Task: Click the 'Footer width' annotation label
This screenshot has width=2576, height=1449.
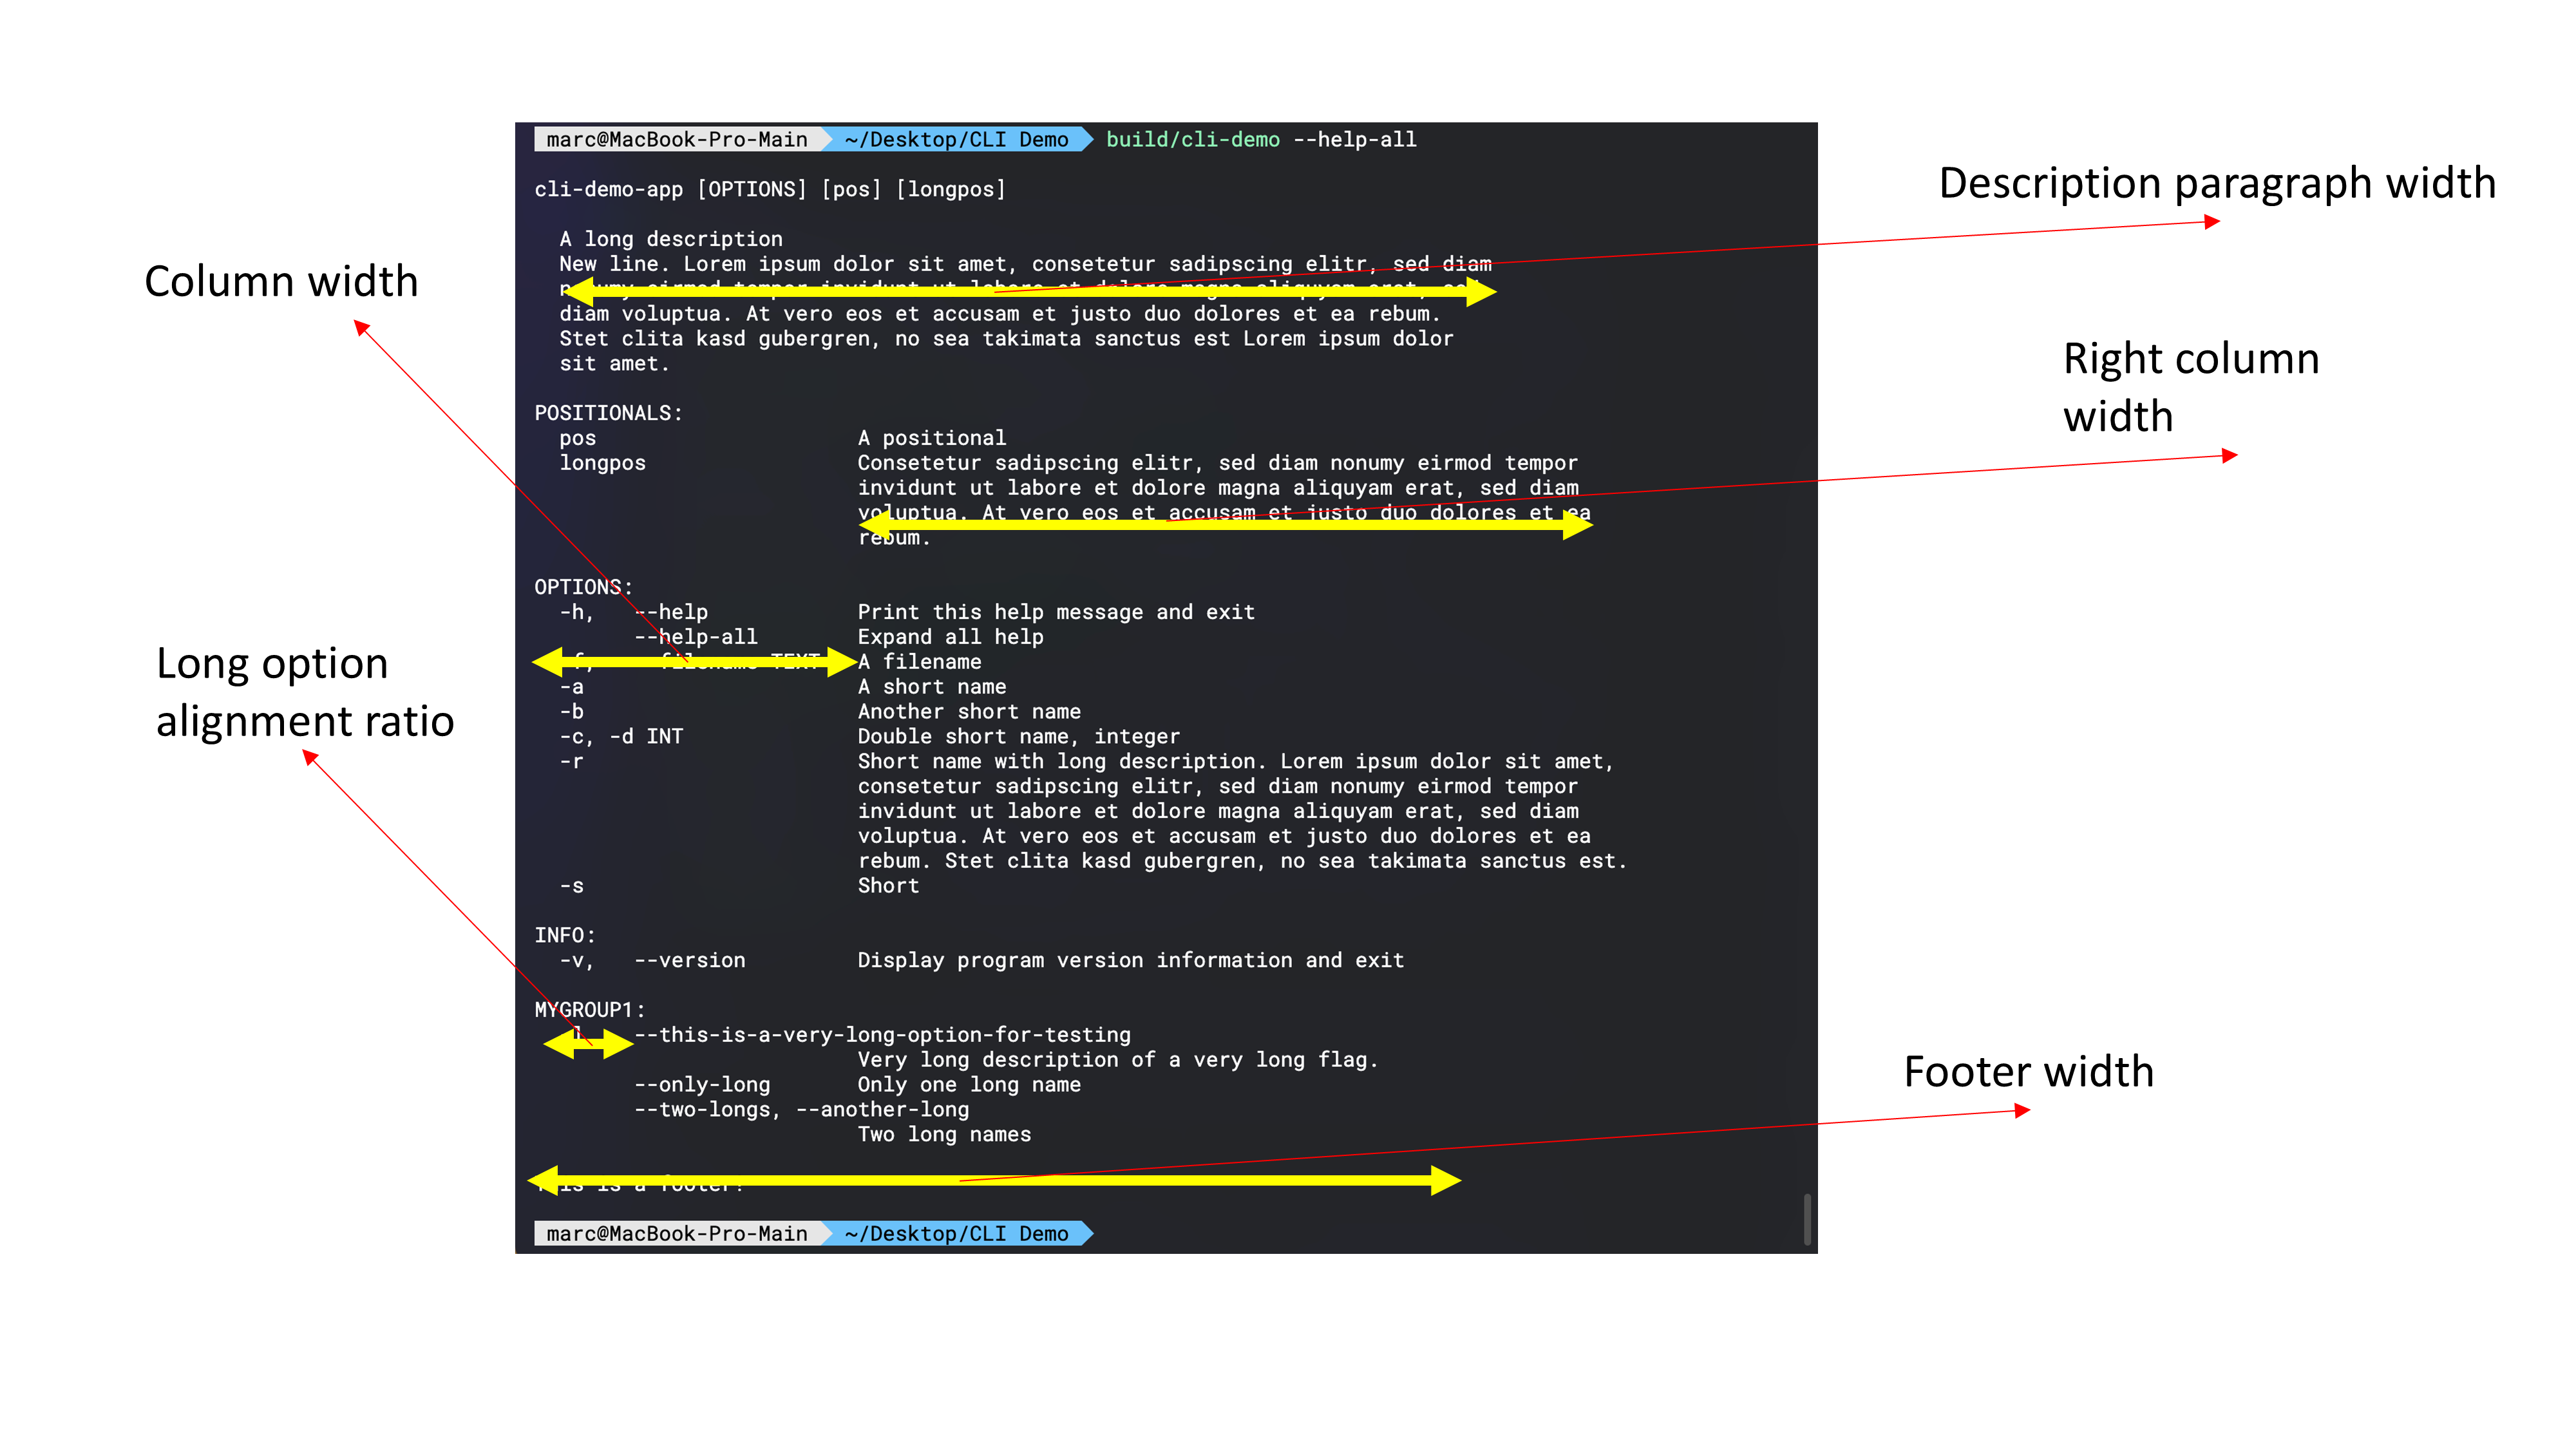Action: point(2028,1072)
